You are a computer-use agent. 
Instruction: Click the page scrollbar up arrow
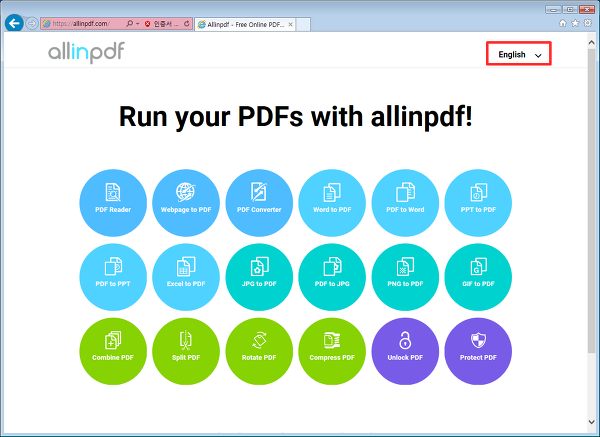591,42
